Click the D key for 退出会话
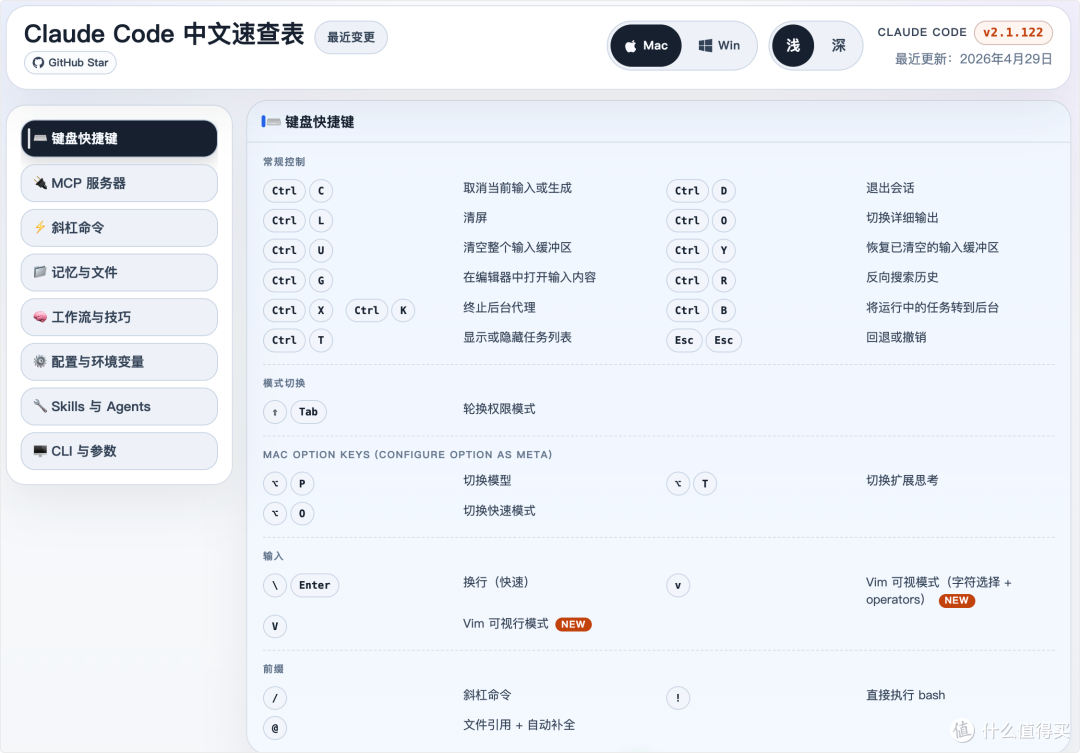Image resolution: width=1080 pixels, height=753 pixels. [x=723, y=191]
